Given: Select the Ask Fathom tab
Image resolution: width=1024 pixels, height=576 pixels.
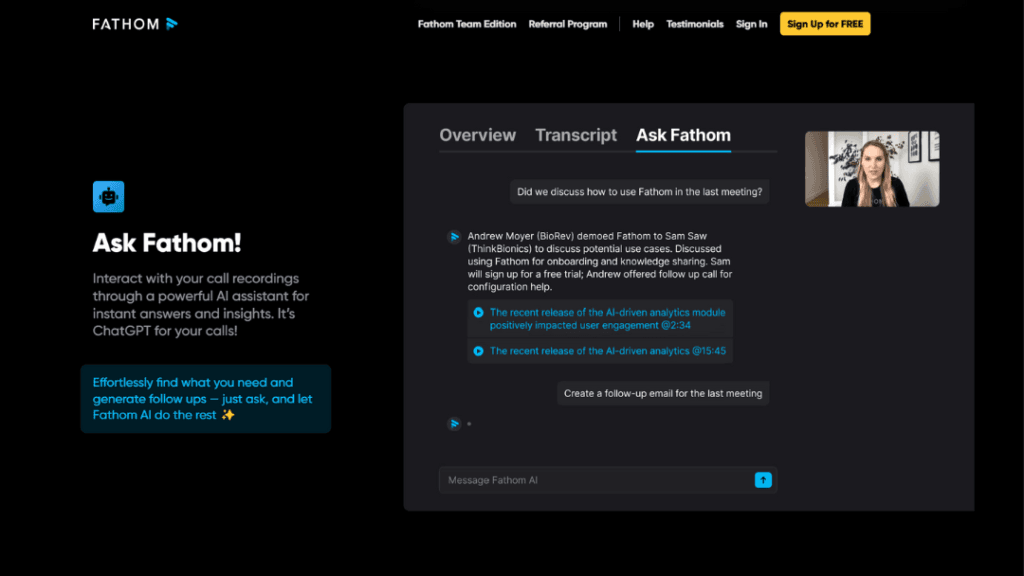Looking at the screenshot, I should pos(683,135).
